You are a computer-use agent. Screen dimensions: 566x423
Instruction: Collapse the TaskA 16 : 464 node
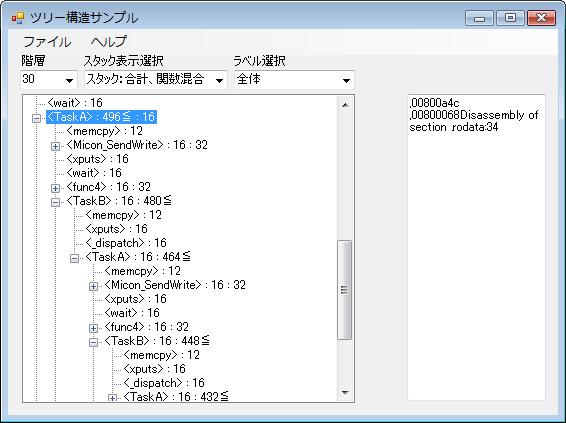pyautogui.click(x=74, y=258)
